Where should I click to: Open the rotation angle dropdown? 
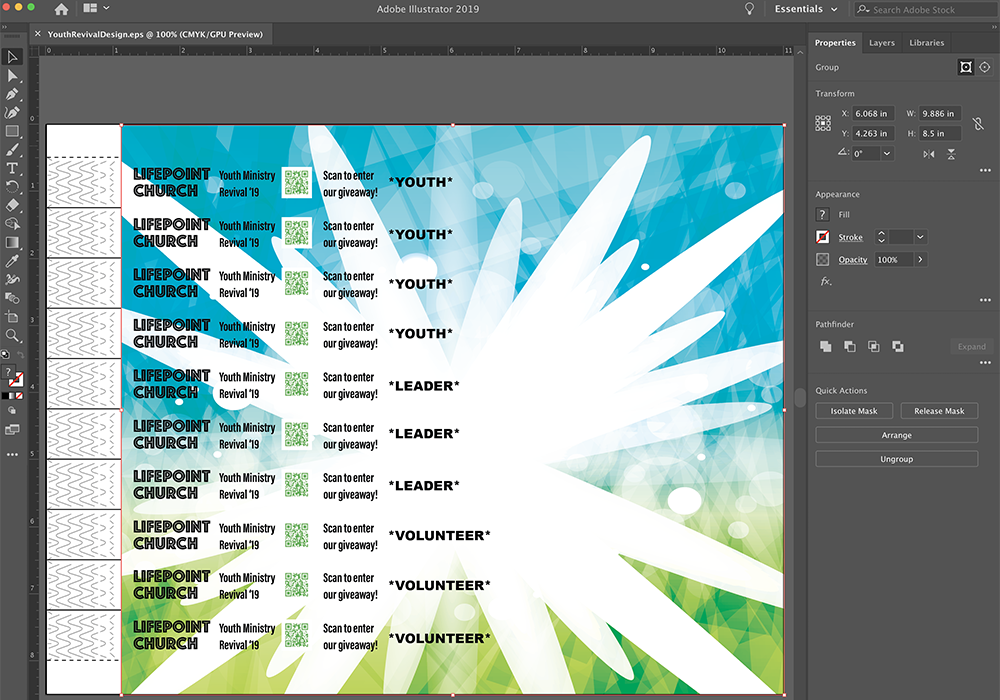point(886,154)
